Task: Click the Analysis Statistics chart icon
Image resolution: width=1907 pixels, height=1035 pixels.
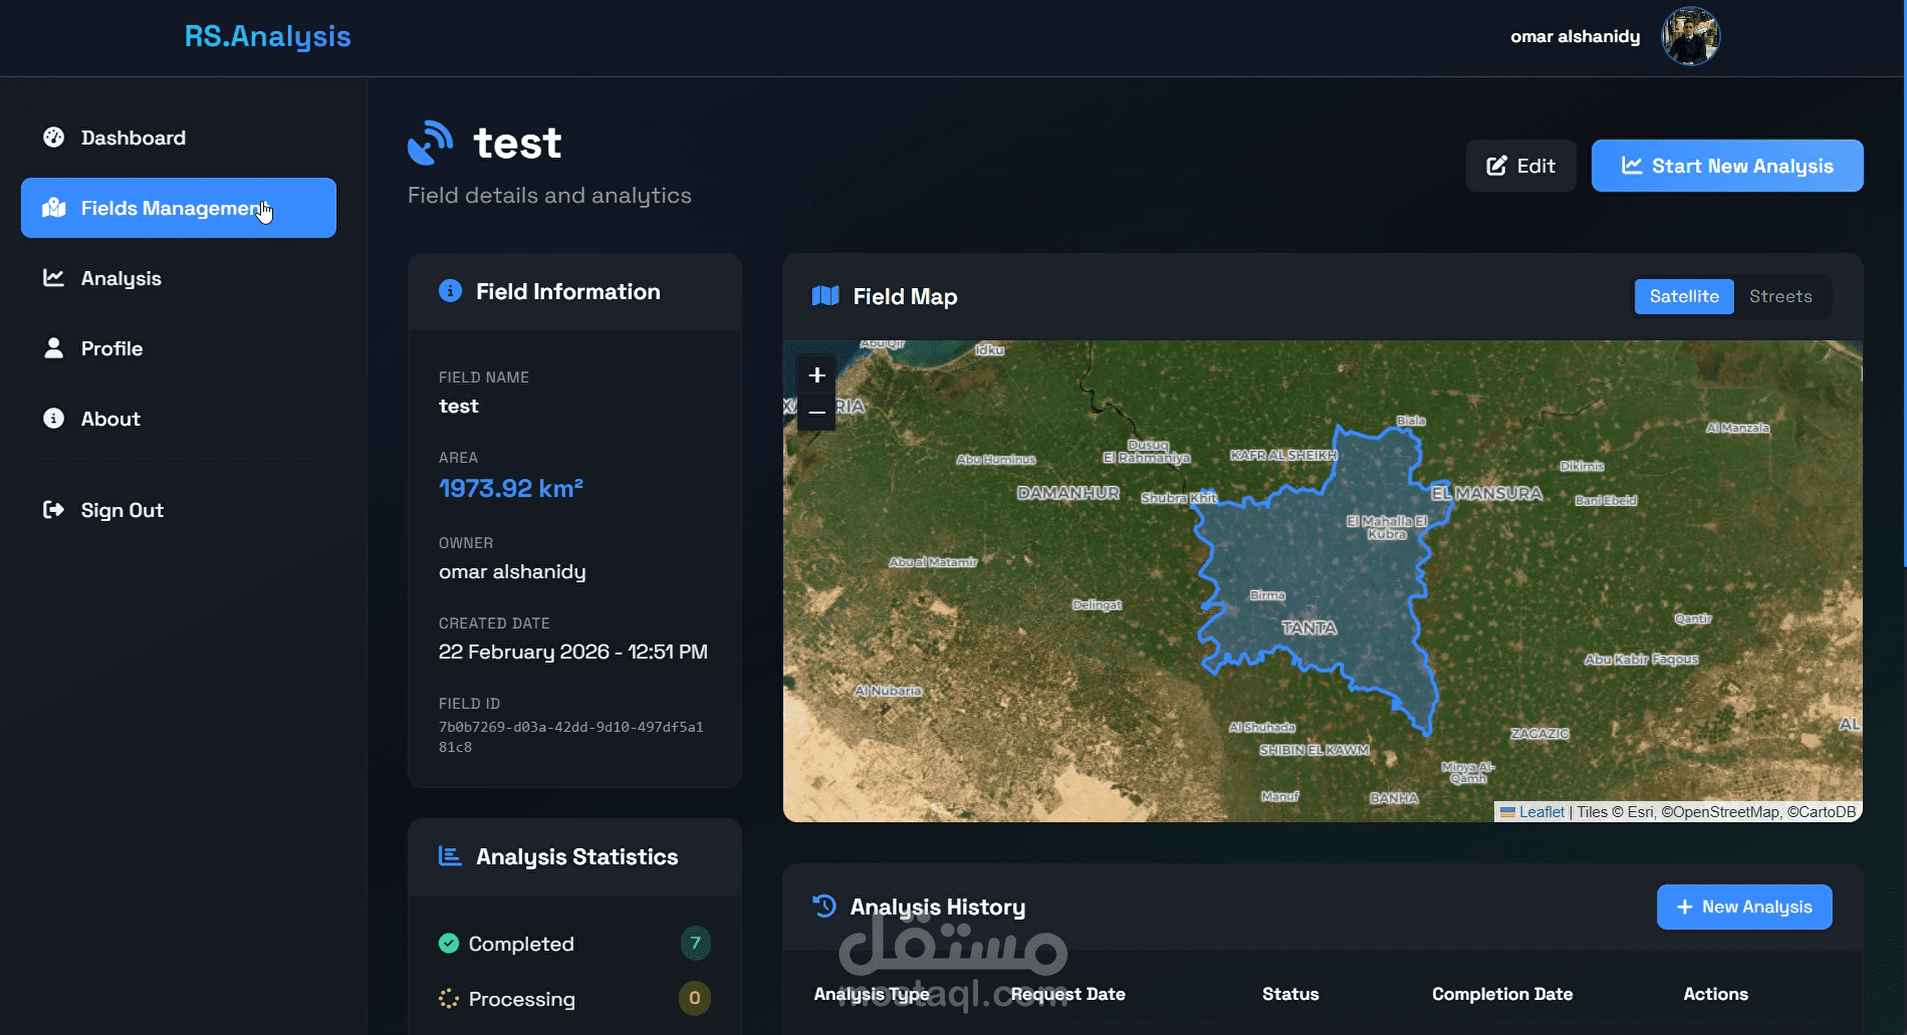Action: click(450, 856)
